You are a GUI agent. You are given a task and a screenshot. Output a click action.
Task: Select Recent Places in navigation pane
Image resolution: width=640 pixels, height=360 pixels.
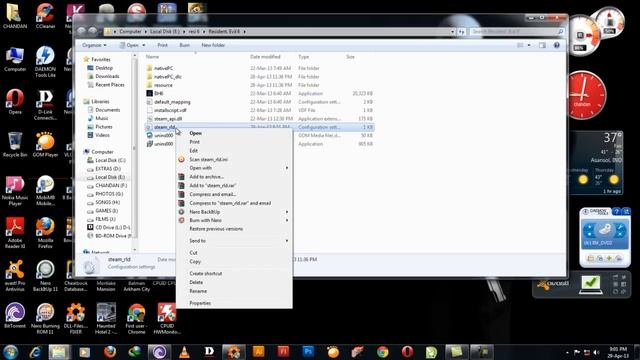pyautogui.click(x=109, y=85)
